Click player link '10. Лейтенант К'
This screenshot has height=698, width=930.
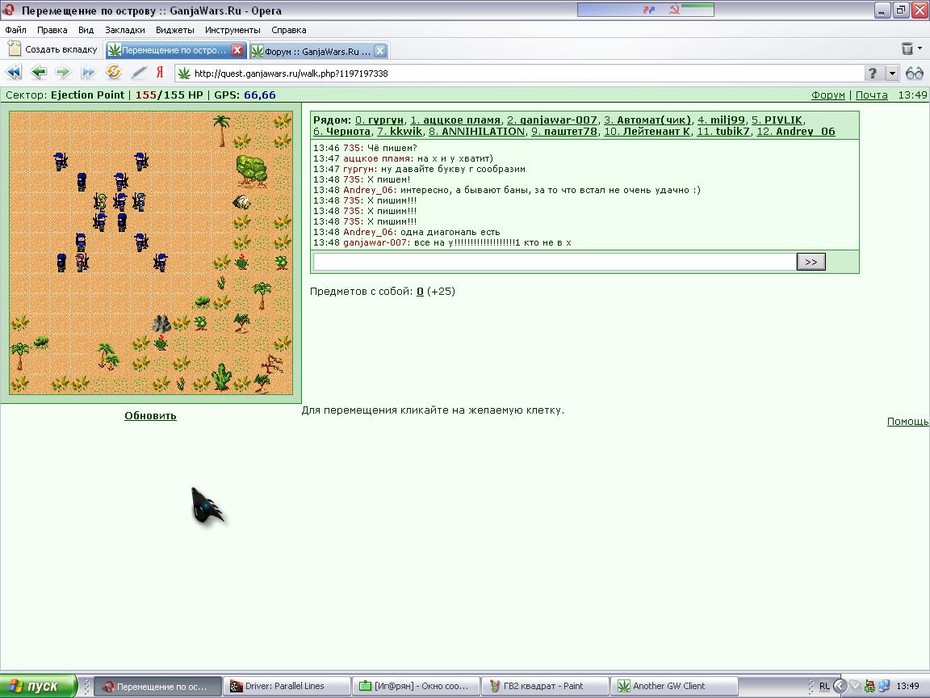tap(647, 132)
